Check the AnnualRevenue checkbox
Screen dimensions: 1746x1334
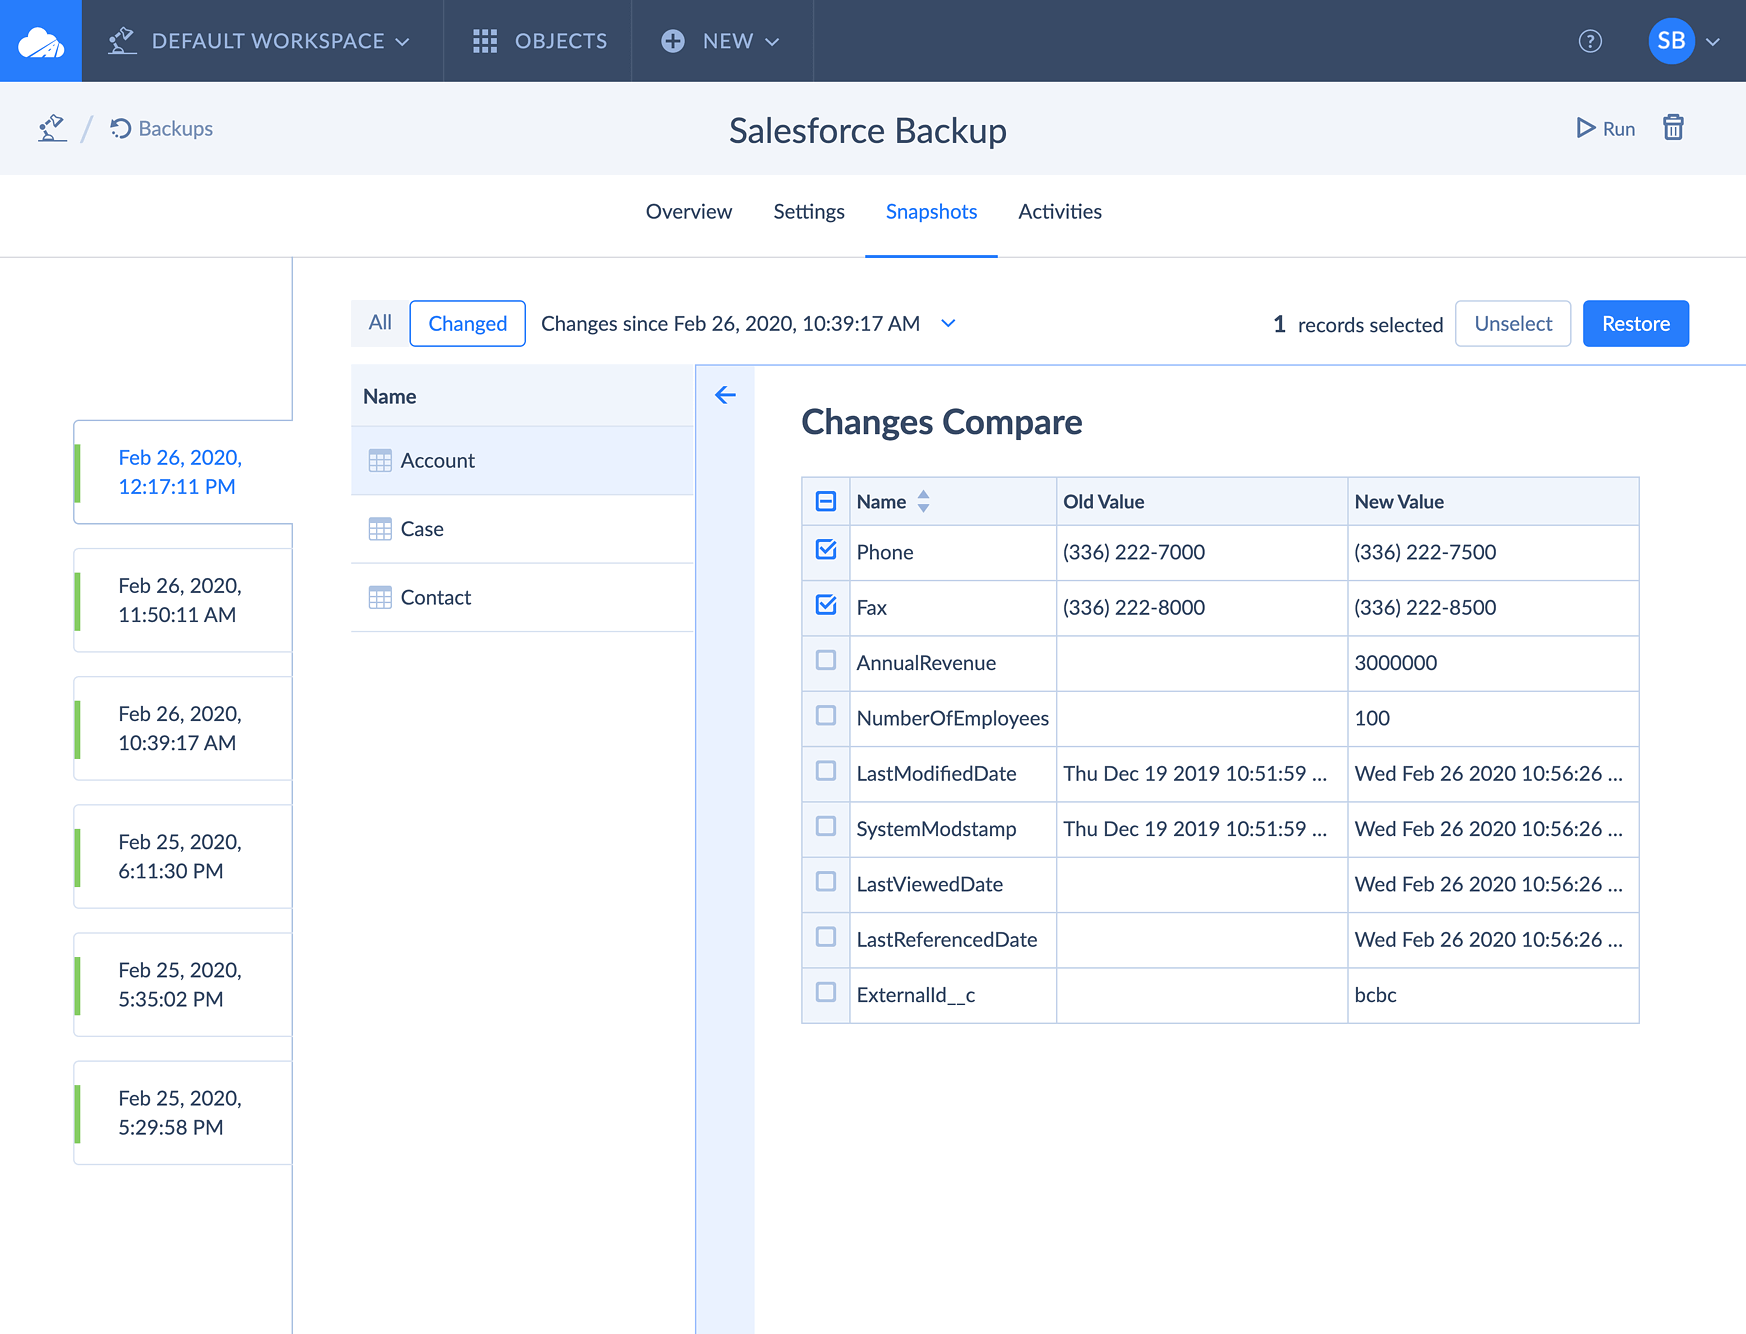point(826,660)
